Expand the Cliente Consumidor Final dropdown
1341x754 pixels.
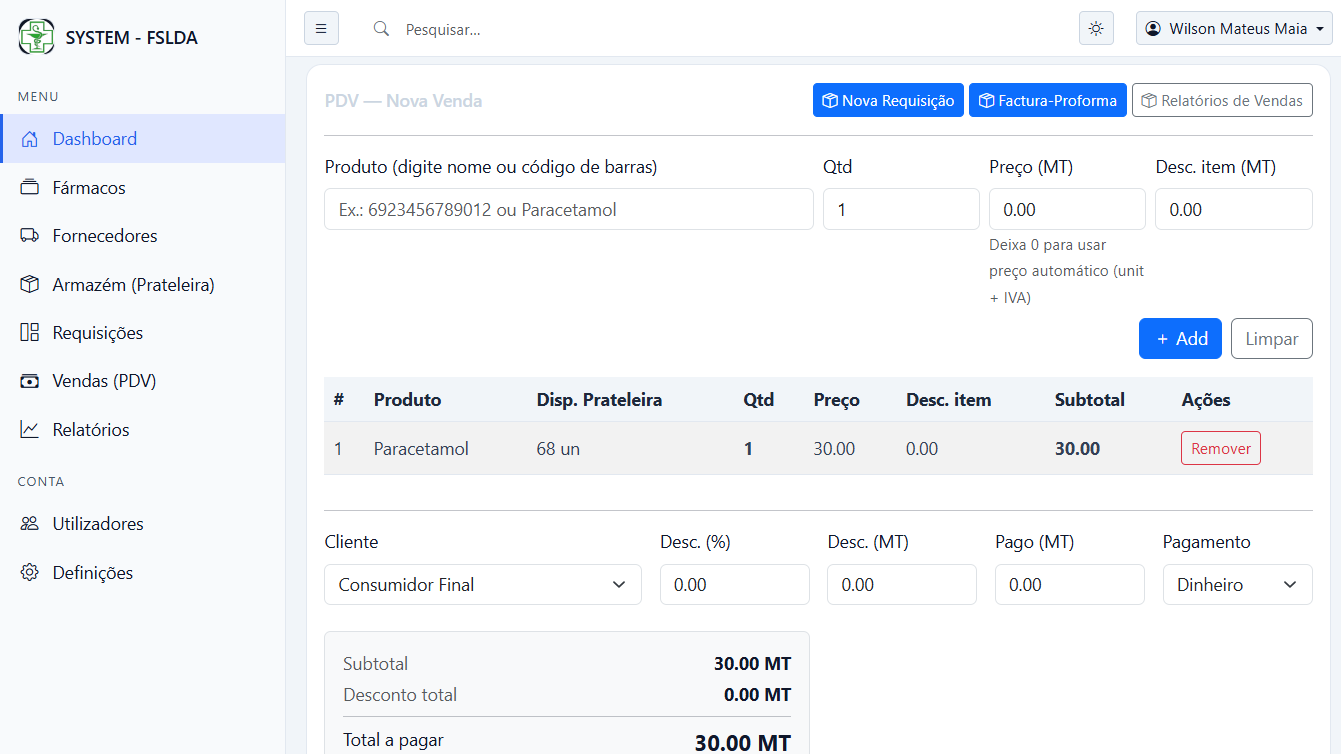click(482, 585)
